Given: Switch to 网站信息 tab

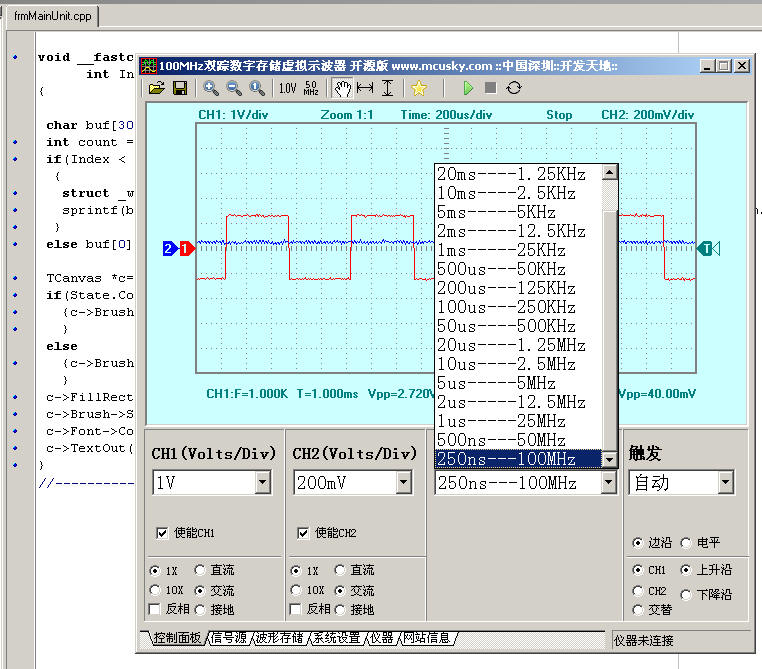Looking at the screenshot, I should [427, 638].
